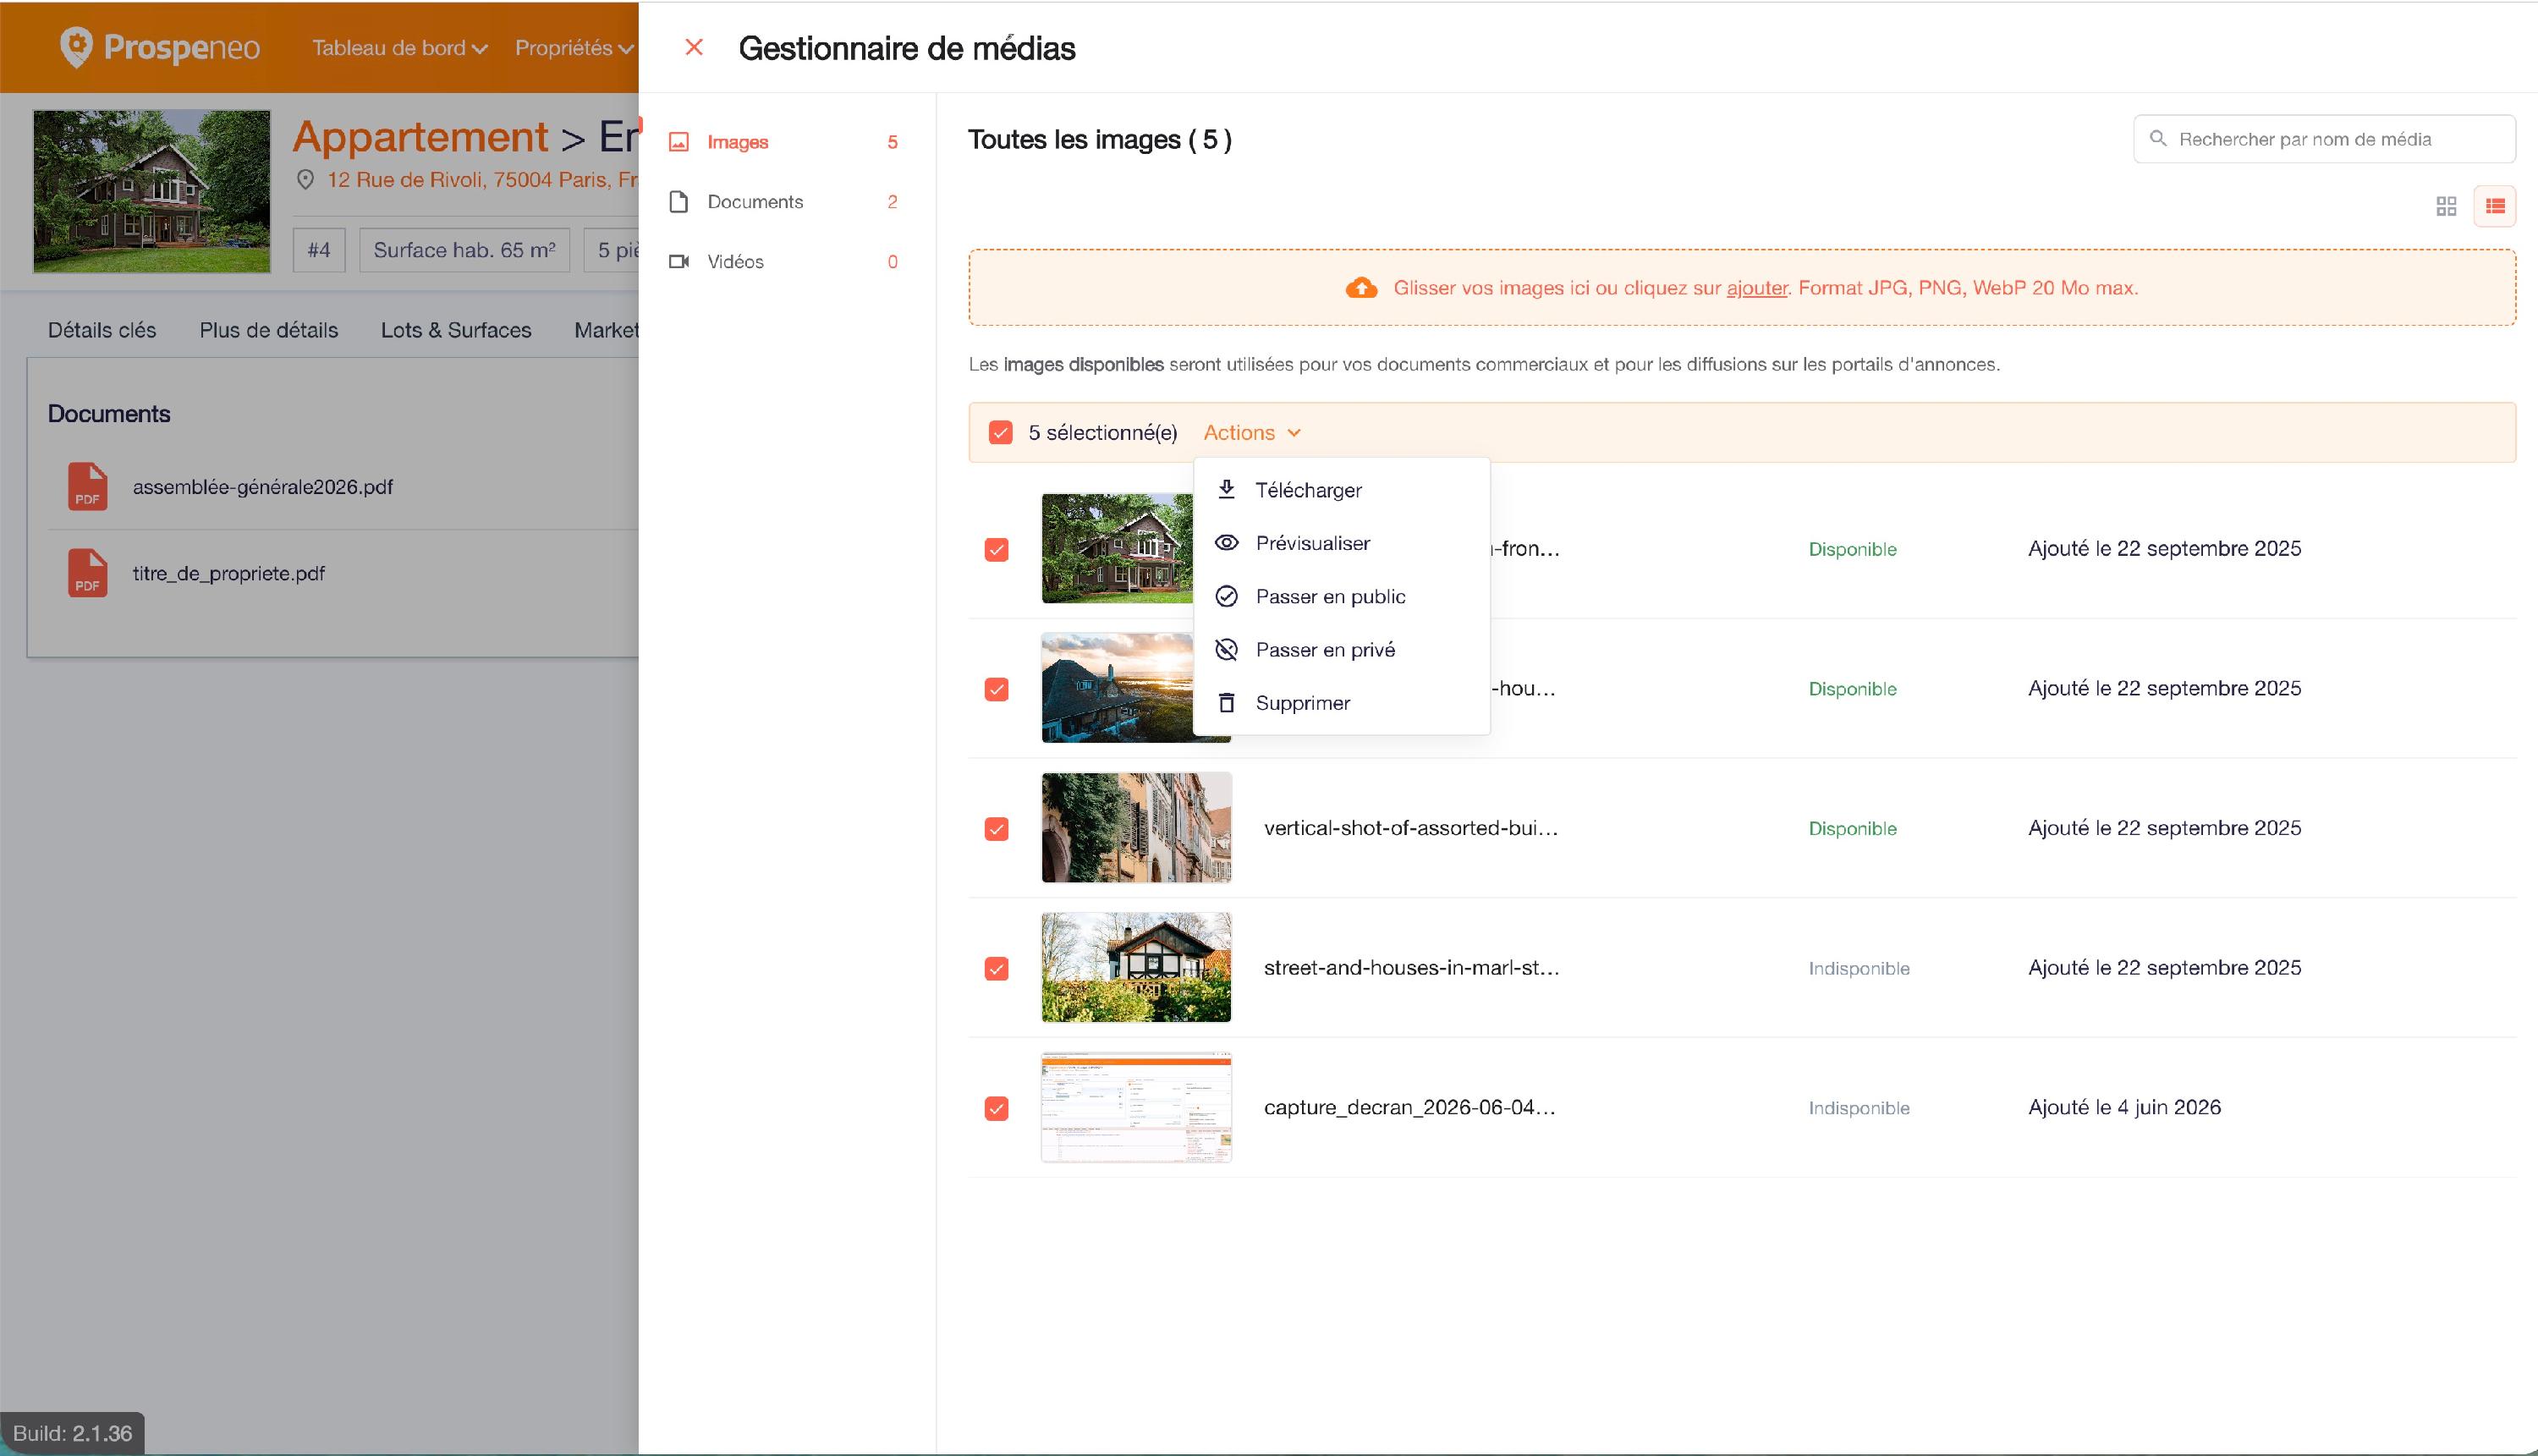
Task: Open titre_de_propriete.pdf document
Action: pos(229,574)
